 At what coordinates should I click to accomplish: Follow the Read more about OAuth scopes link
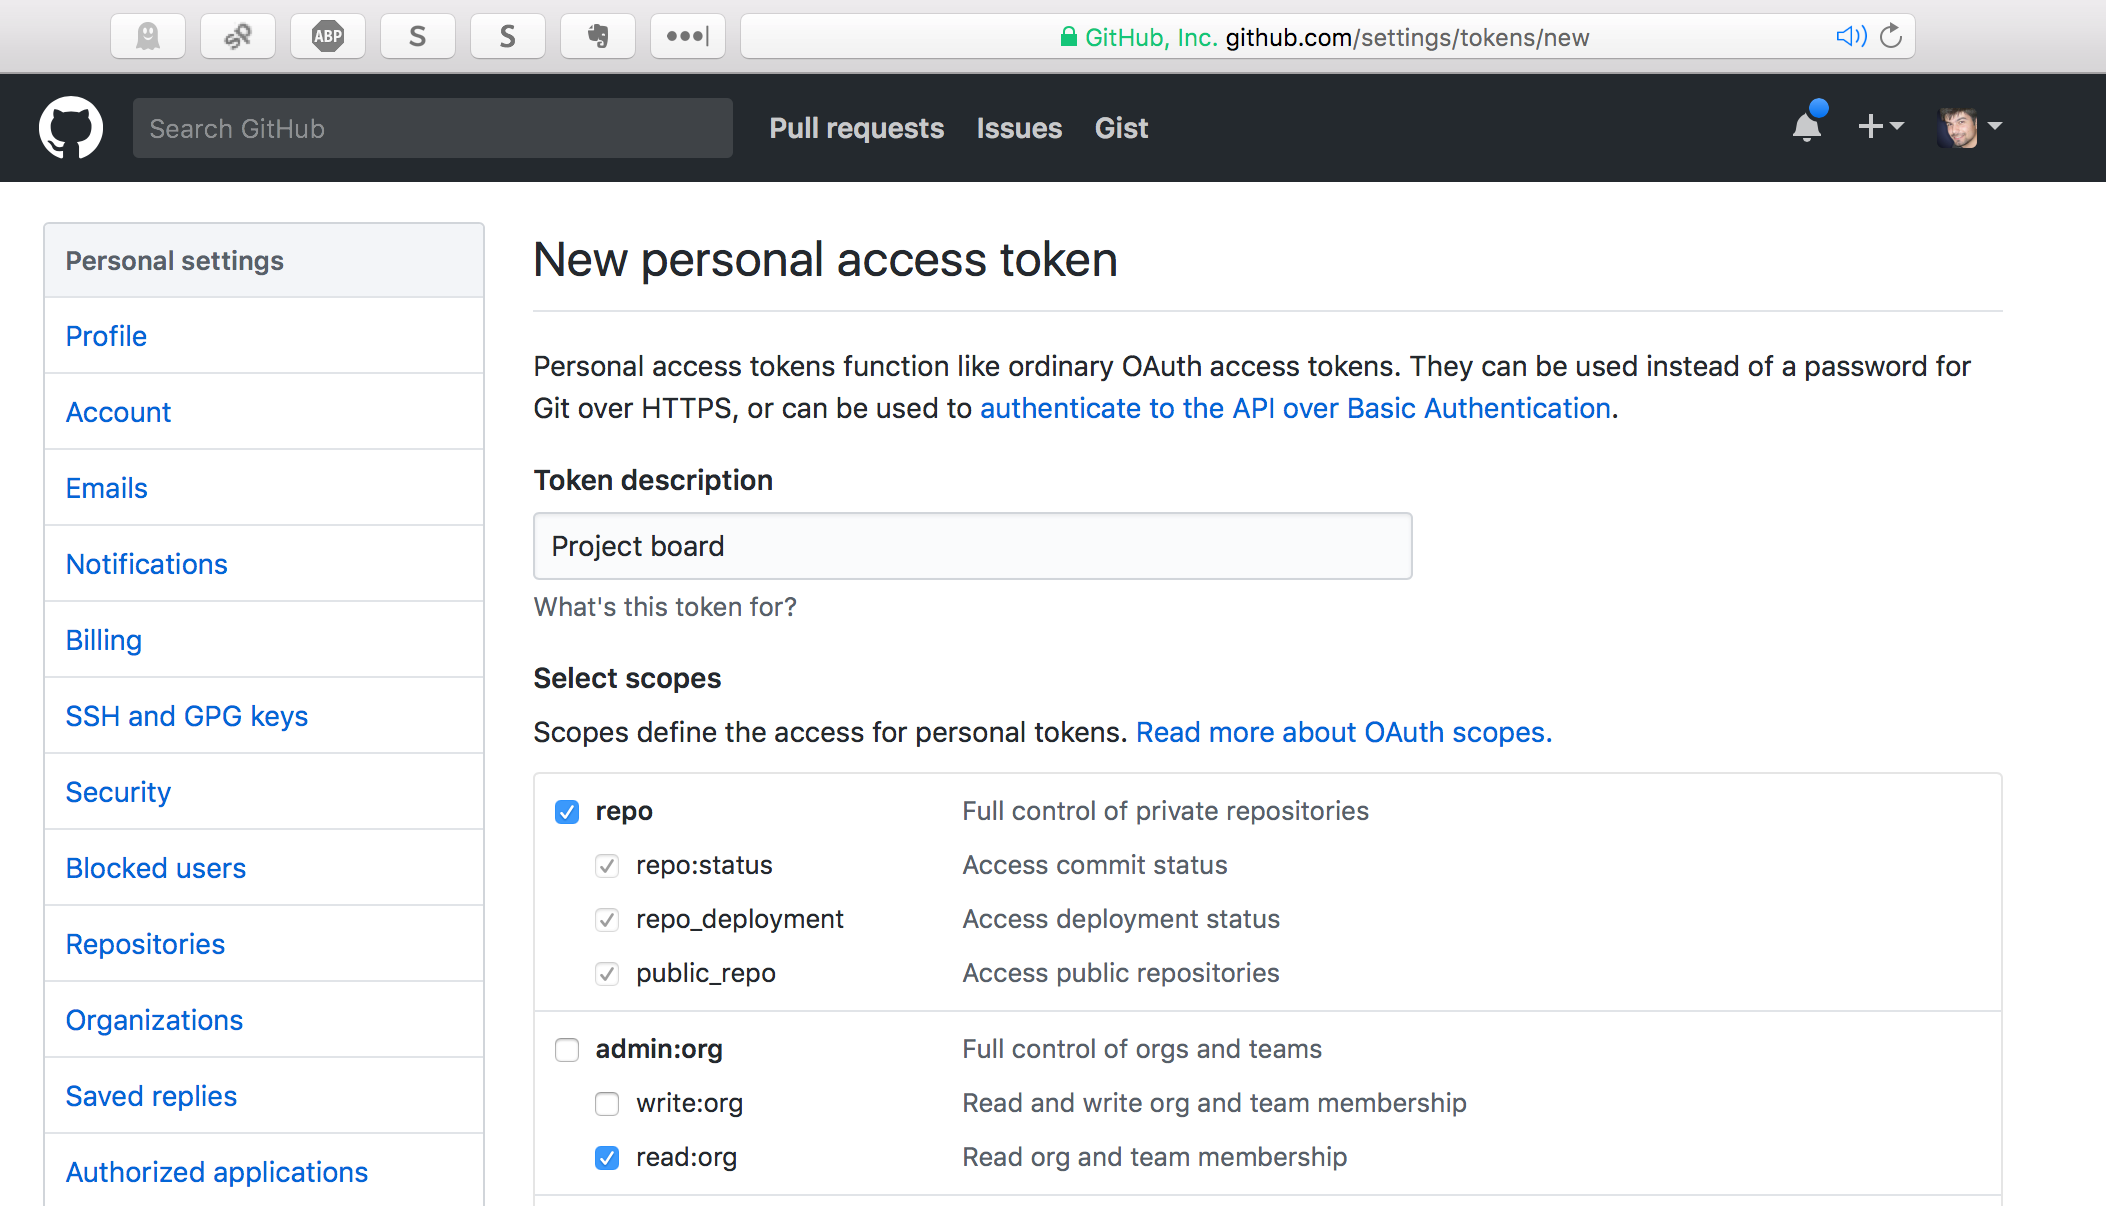1343,732
